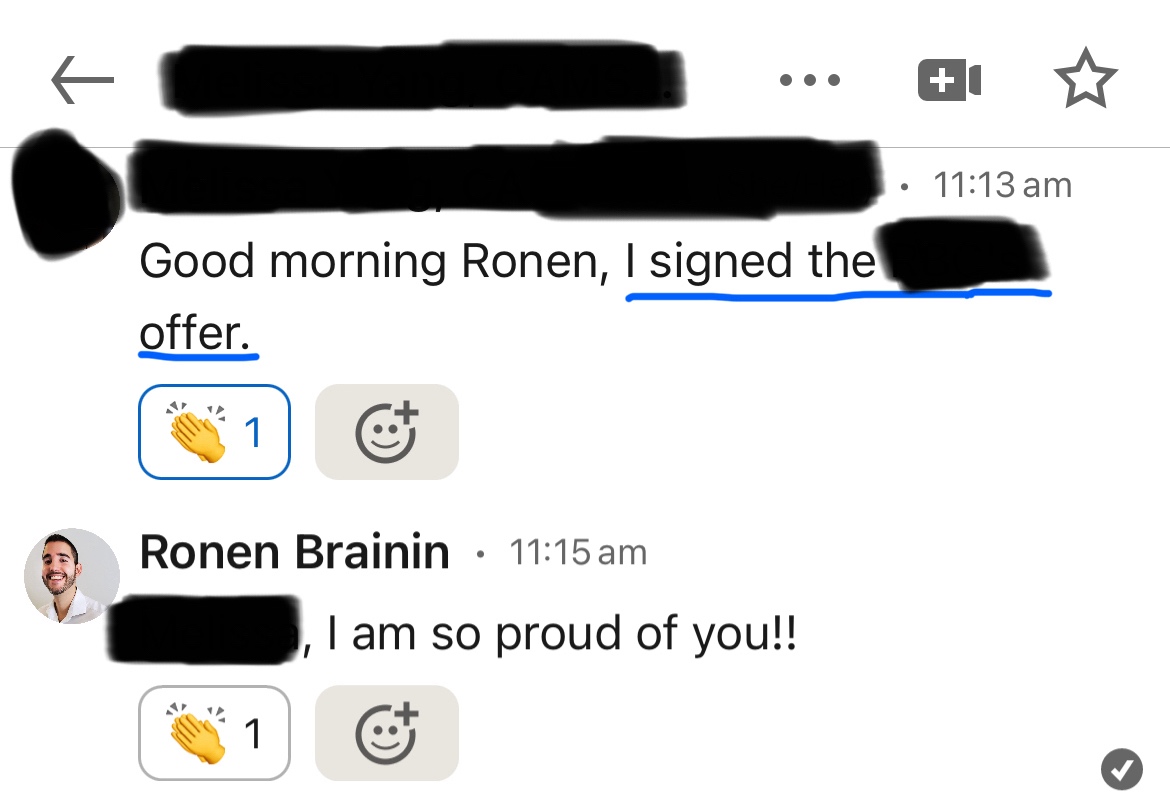1170x793 pixels.
Task: Star this conversation
Action: pos(1086,80)
